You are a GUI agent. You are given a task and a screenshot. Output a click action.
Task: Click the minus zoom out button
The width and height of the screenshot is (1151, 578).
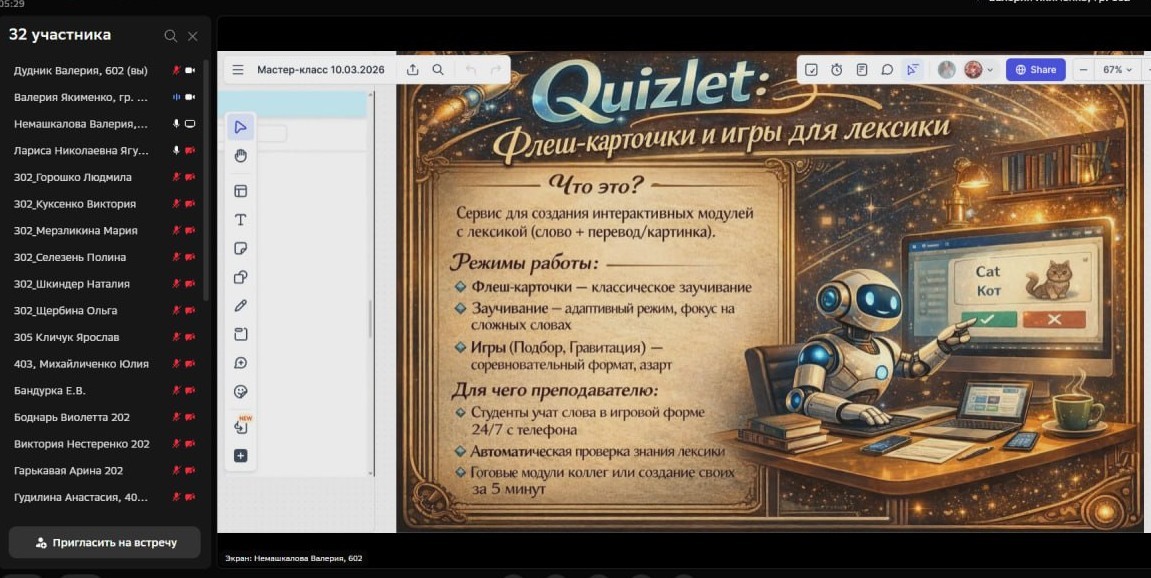click(x=1083, y=70)
